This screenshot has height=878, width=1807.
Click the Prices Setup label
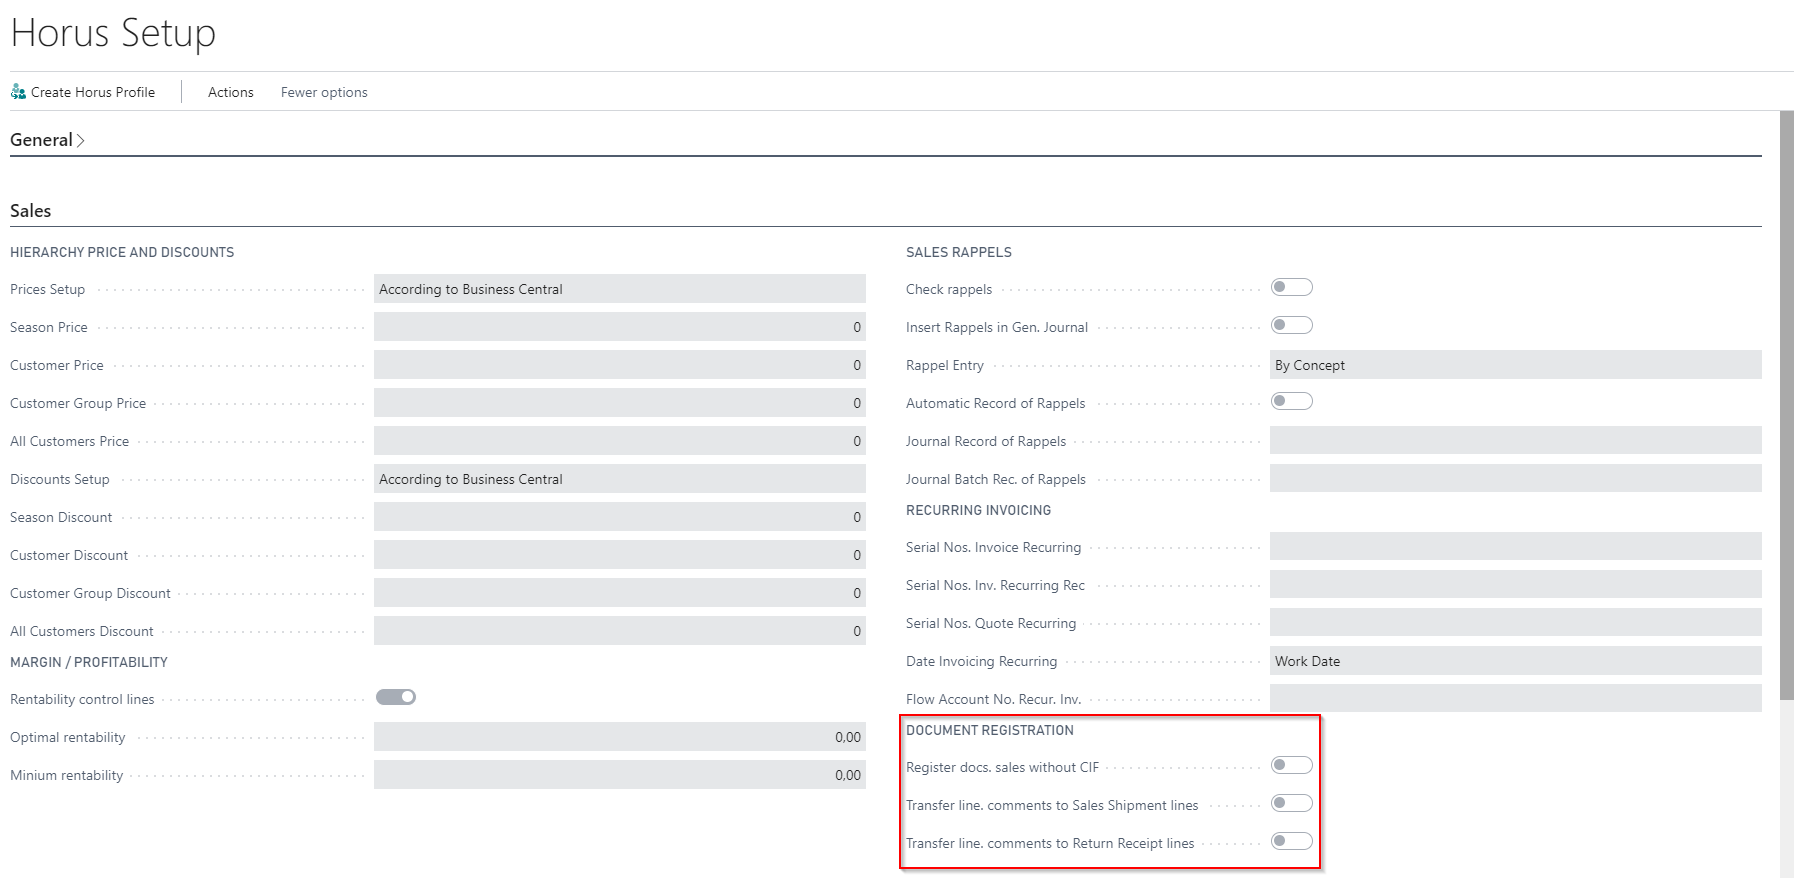click(x=48, y=289)
